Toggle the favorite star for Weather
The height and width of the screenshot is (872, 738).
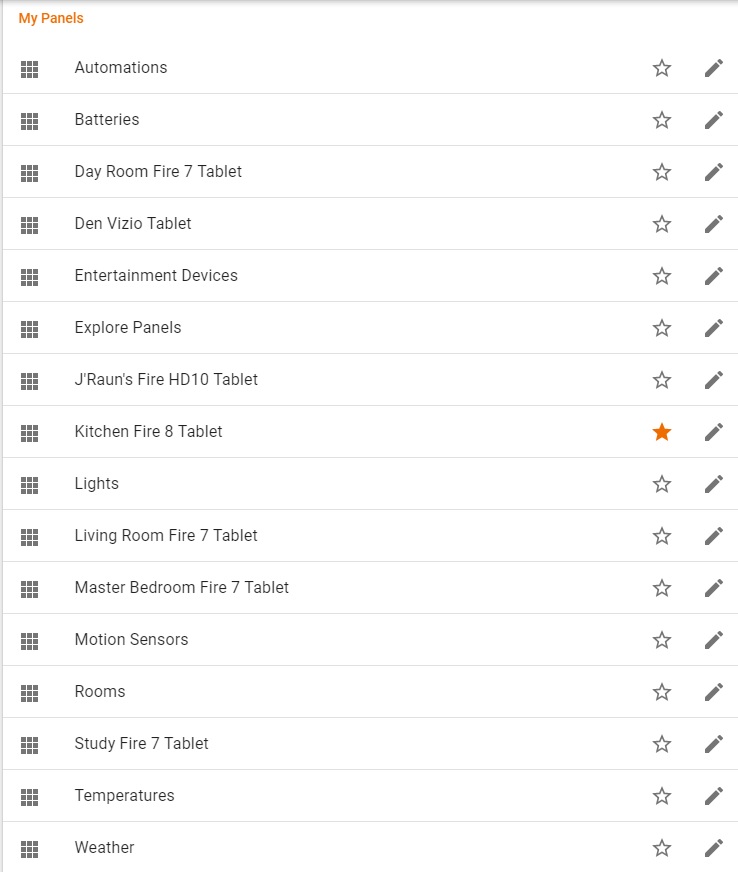click(x=661, y=848)
